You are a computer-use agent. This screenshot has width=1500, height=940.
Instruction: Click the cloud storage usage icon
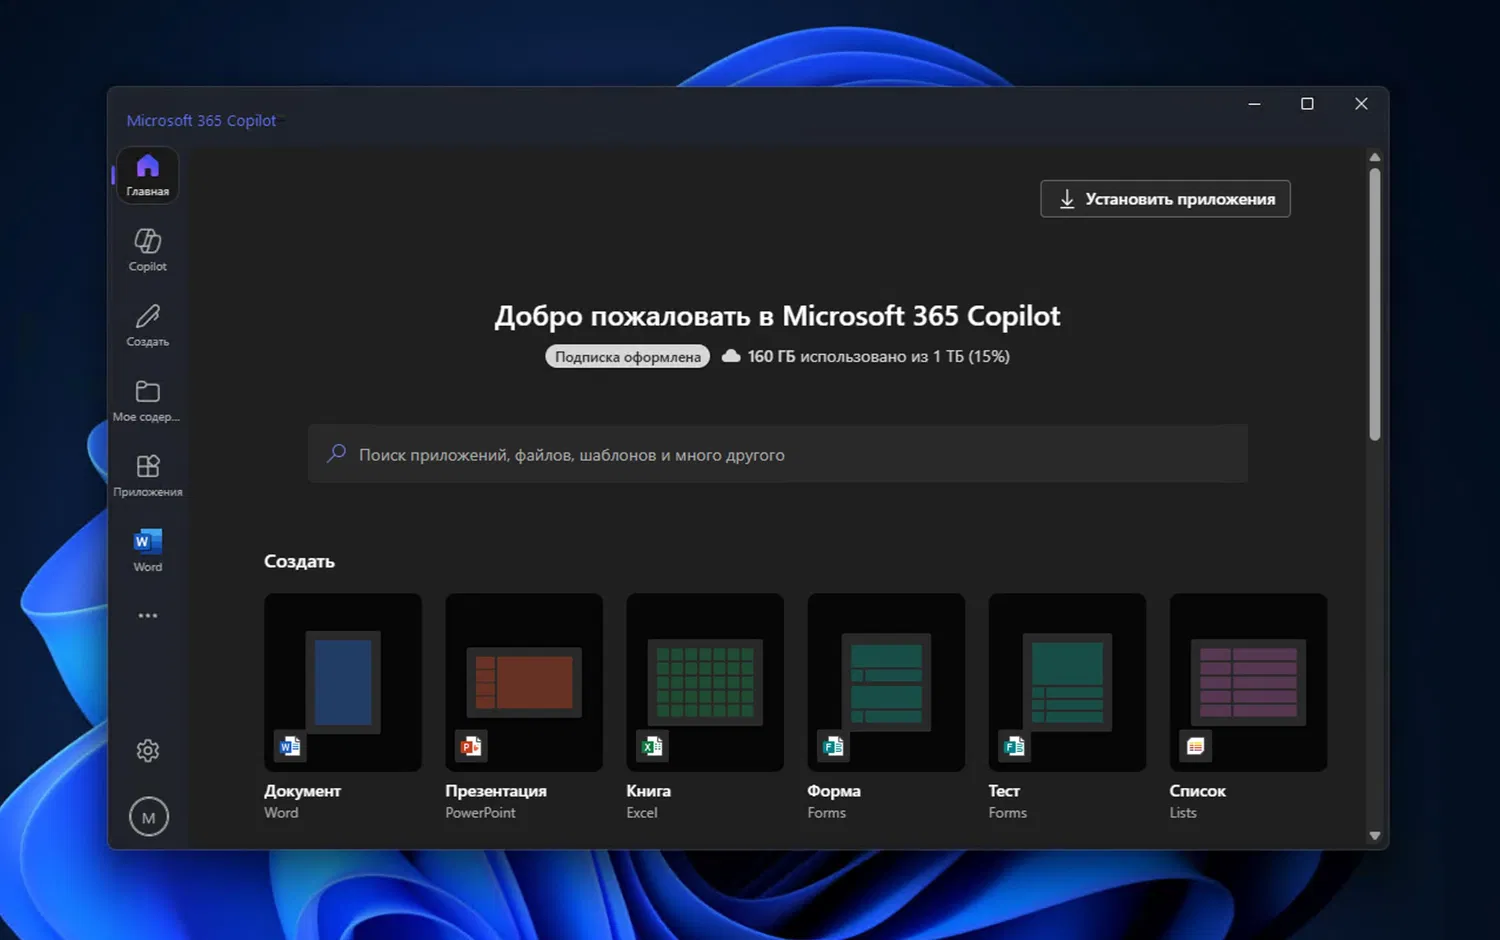click(731, 356)
